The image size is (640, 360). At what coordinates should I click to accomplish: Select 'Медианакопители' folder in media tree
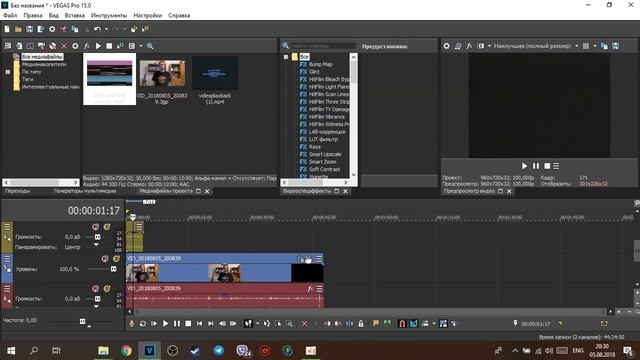[x=44, y=64]
